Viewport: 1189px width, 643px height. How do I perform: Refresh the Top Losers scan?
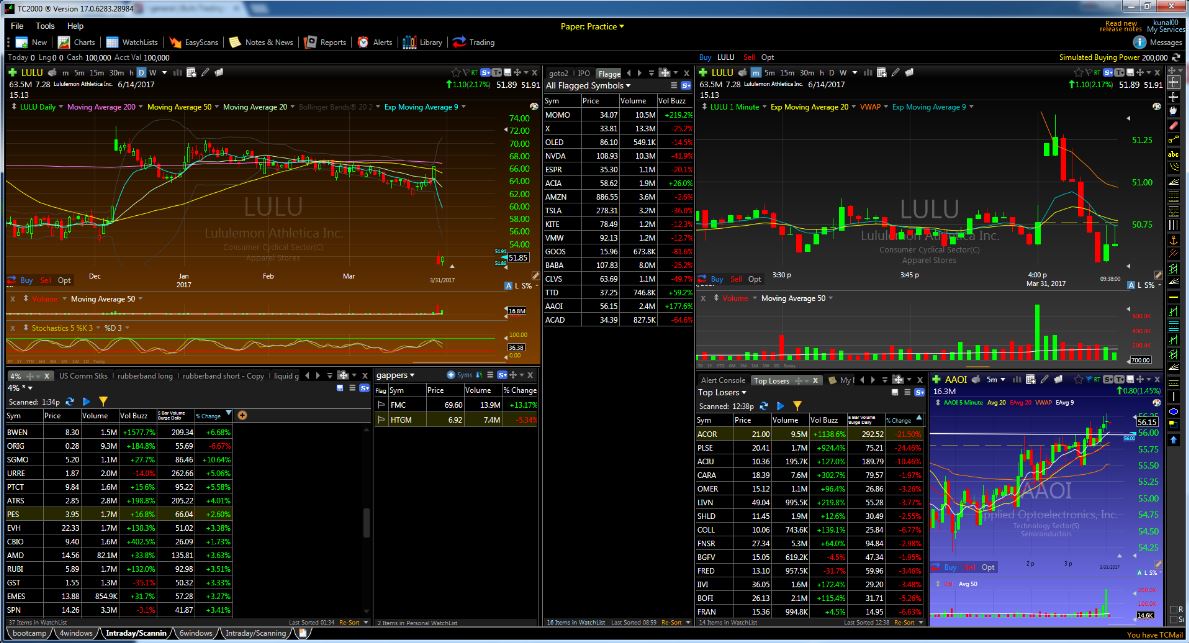coord(764,406)
